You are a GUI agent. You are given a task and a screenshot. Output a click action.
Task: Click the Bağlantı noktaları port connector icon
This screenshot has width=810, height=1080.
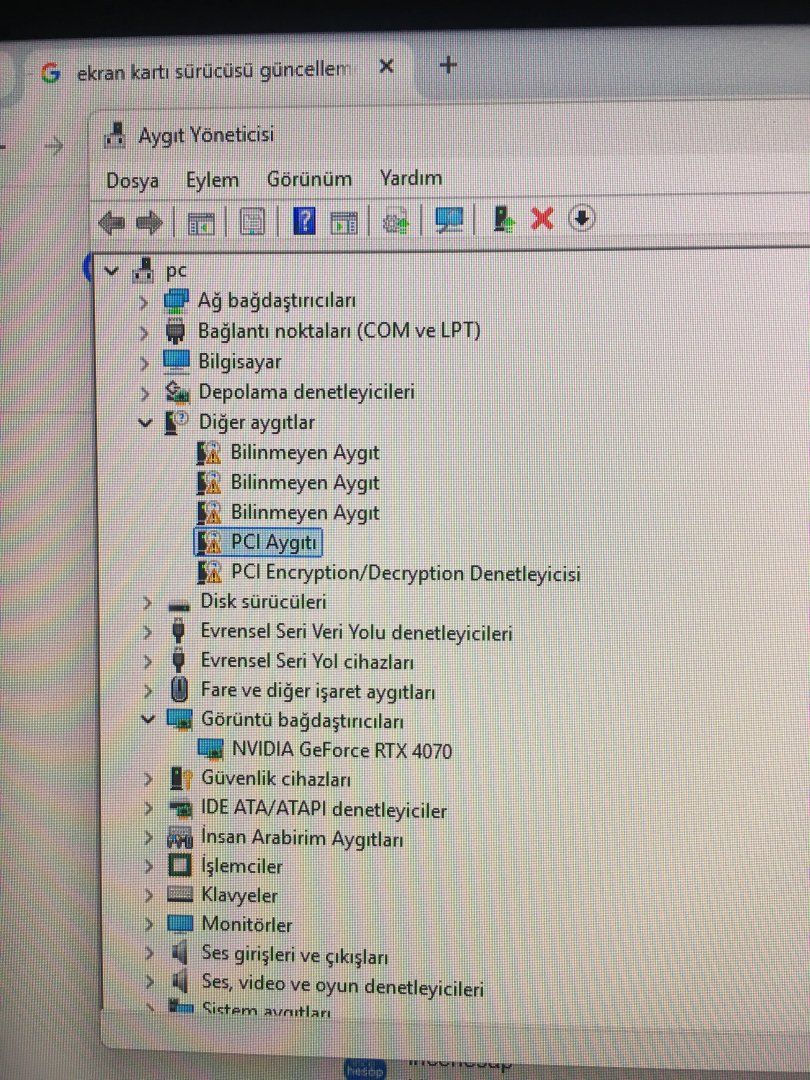[x=176, y=332]
